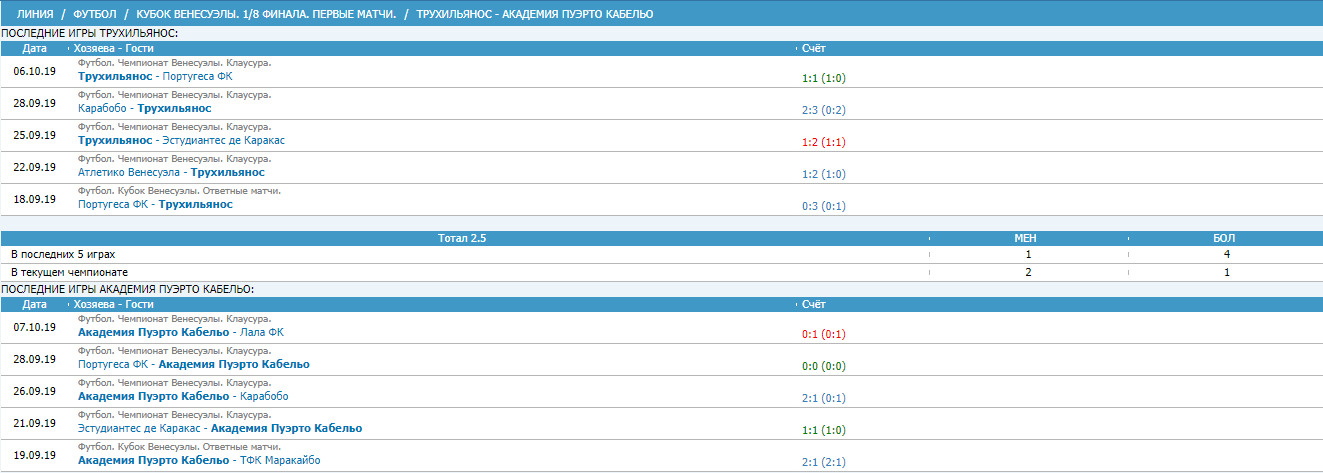Click the МЕН column header
This screenshot has width=1323, height=473.
click(1026, 238)
